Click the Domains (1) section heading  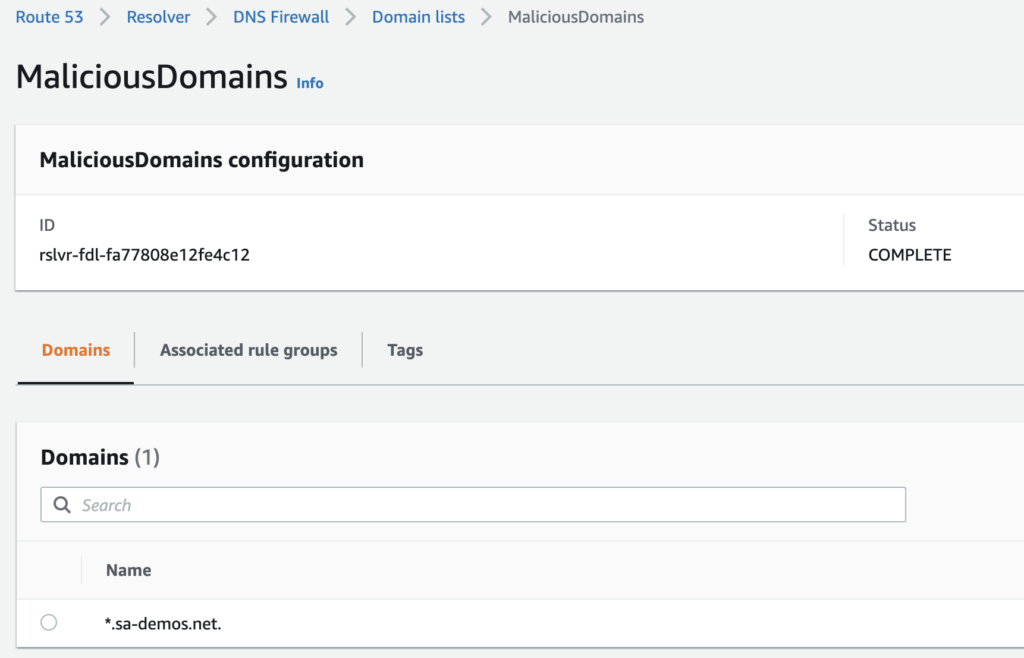(x=100, y=457)
